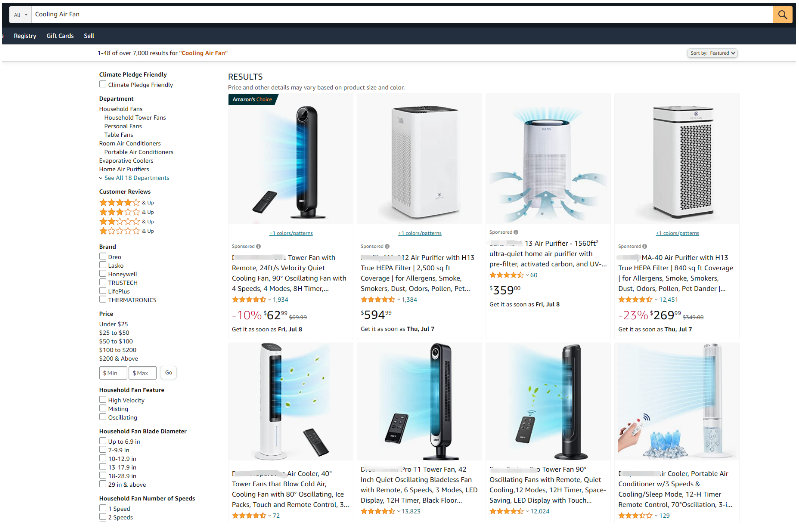Open the white air cooler product thumbnail
The height and width of the screenshot is (531, 799).
290,402
